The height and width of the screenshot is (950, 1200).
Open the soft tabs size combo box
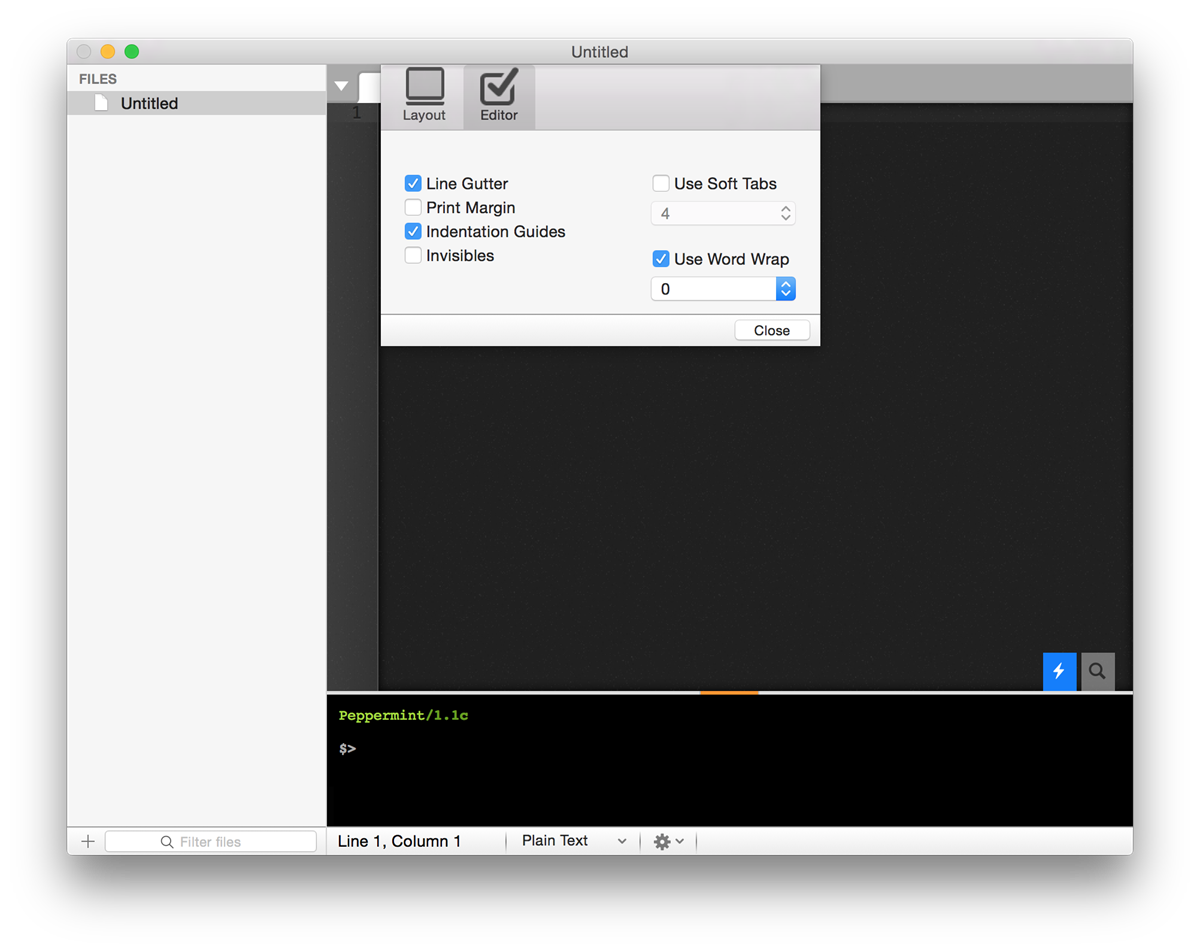tap(723, 213)
